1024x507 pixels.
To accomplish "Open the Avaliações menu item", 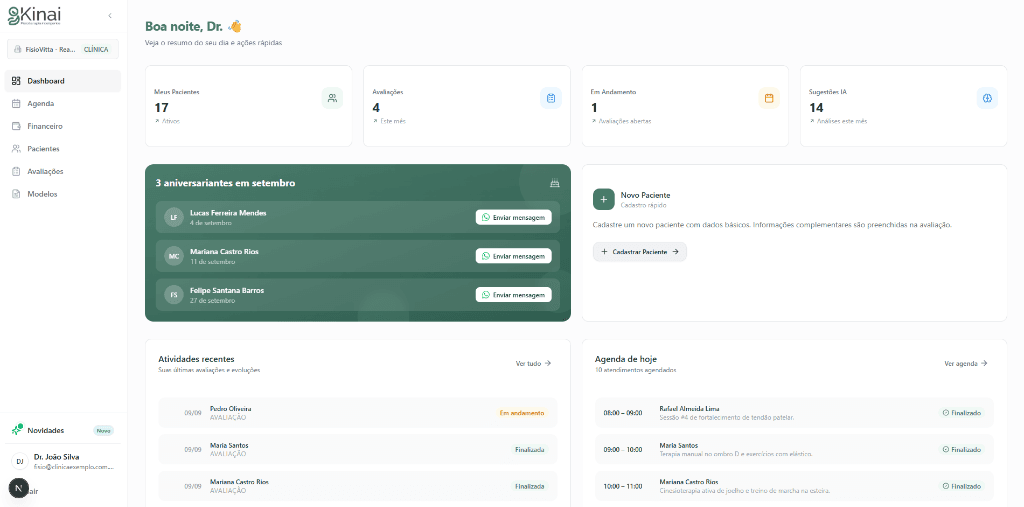I will 63,171.
